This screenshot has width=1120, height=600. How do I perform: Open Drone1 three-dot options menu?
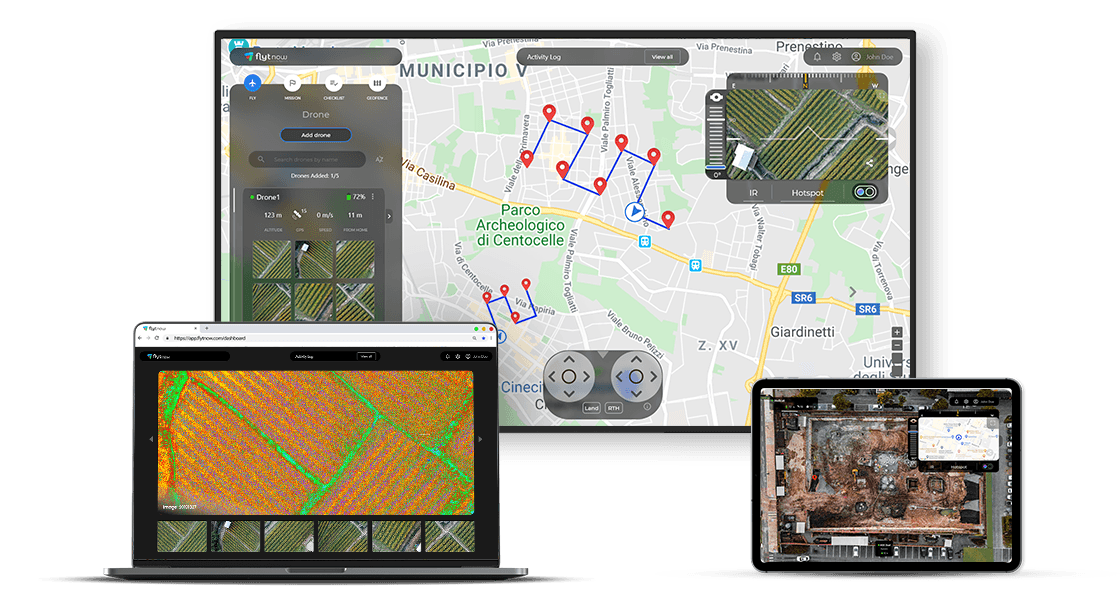[x=373, y=196]
